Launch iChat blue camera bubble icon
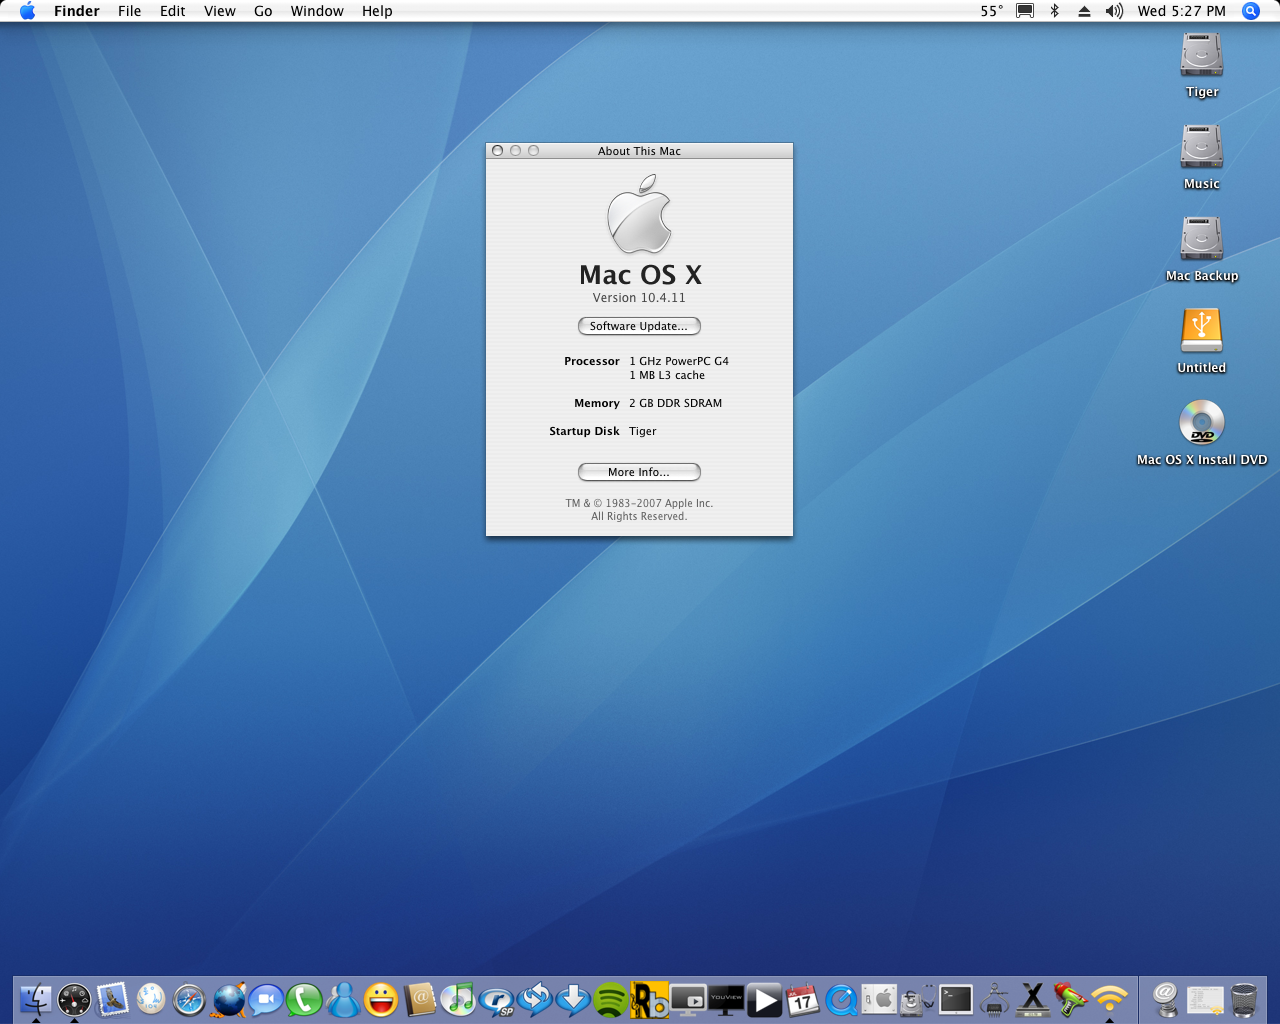1280x1024 pixels. point(266,999)
